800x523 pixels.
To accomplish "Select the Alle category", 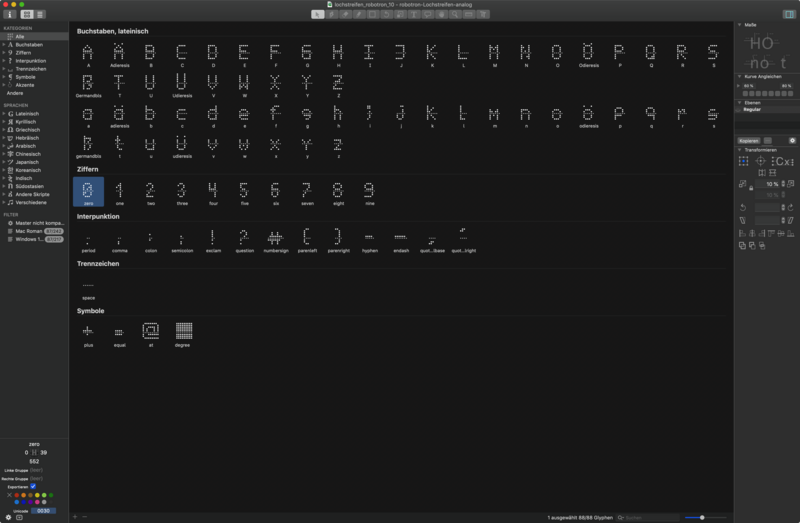I will (x=20, y=36).
